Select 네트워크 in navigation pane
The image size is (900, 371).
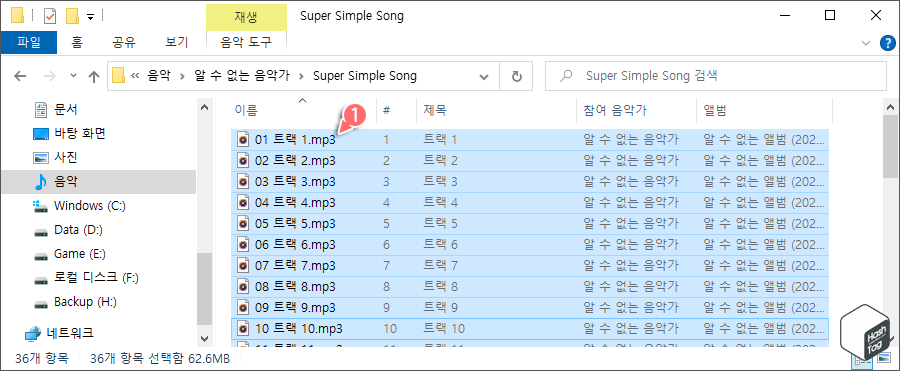(x=70, y=332)
